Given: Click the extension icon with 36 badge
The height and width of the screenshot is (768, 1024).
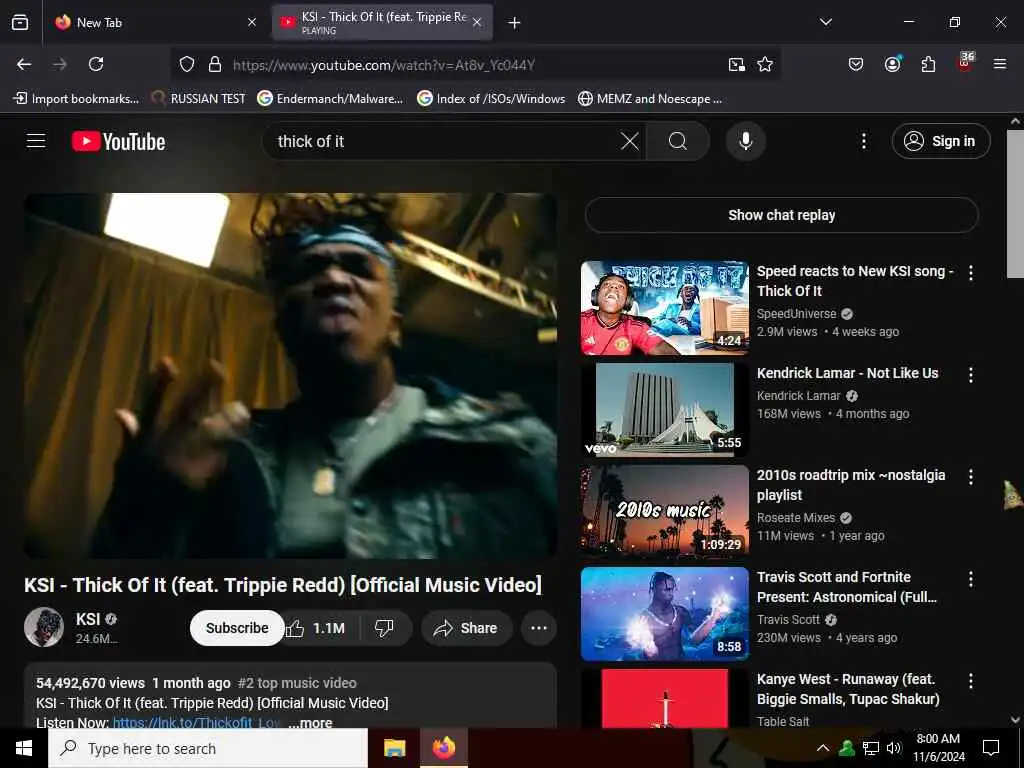Looking at the screenshot, I should pyautogui.click(x=965, y=63).
